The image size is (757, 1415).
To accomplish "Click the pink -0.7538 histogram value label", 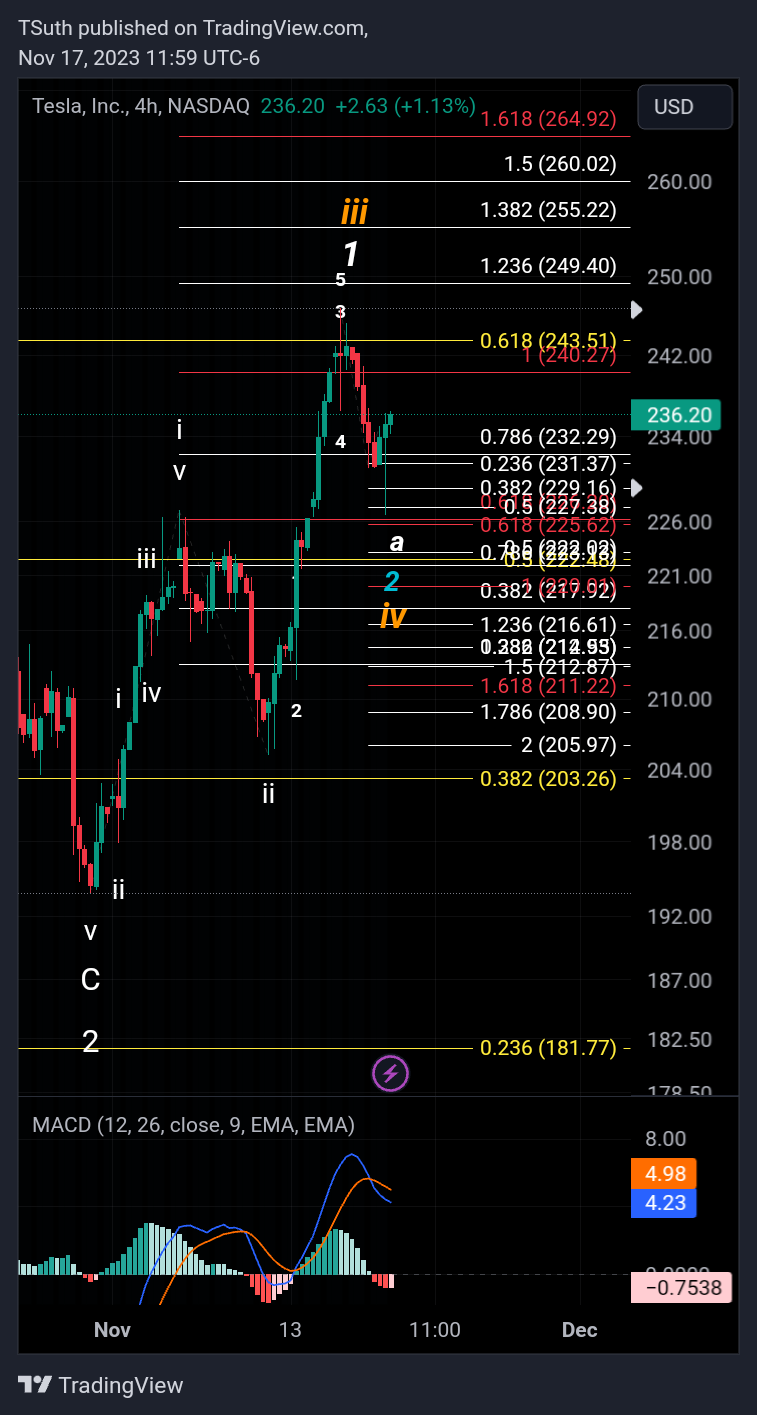I will point(681,1288).
